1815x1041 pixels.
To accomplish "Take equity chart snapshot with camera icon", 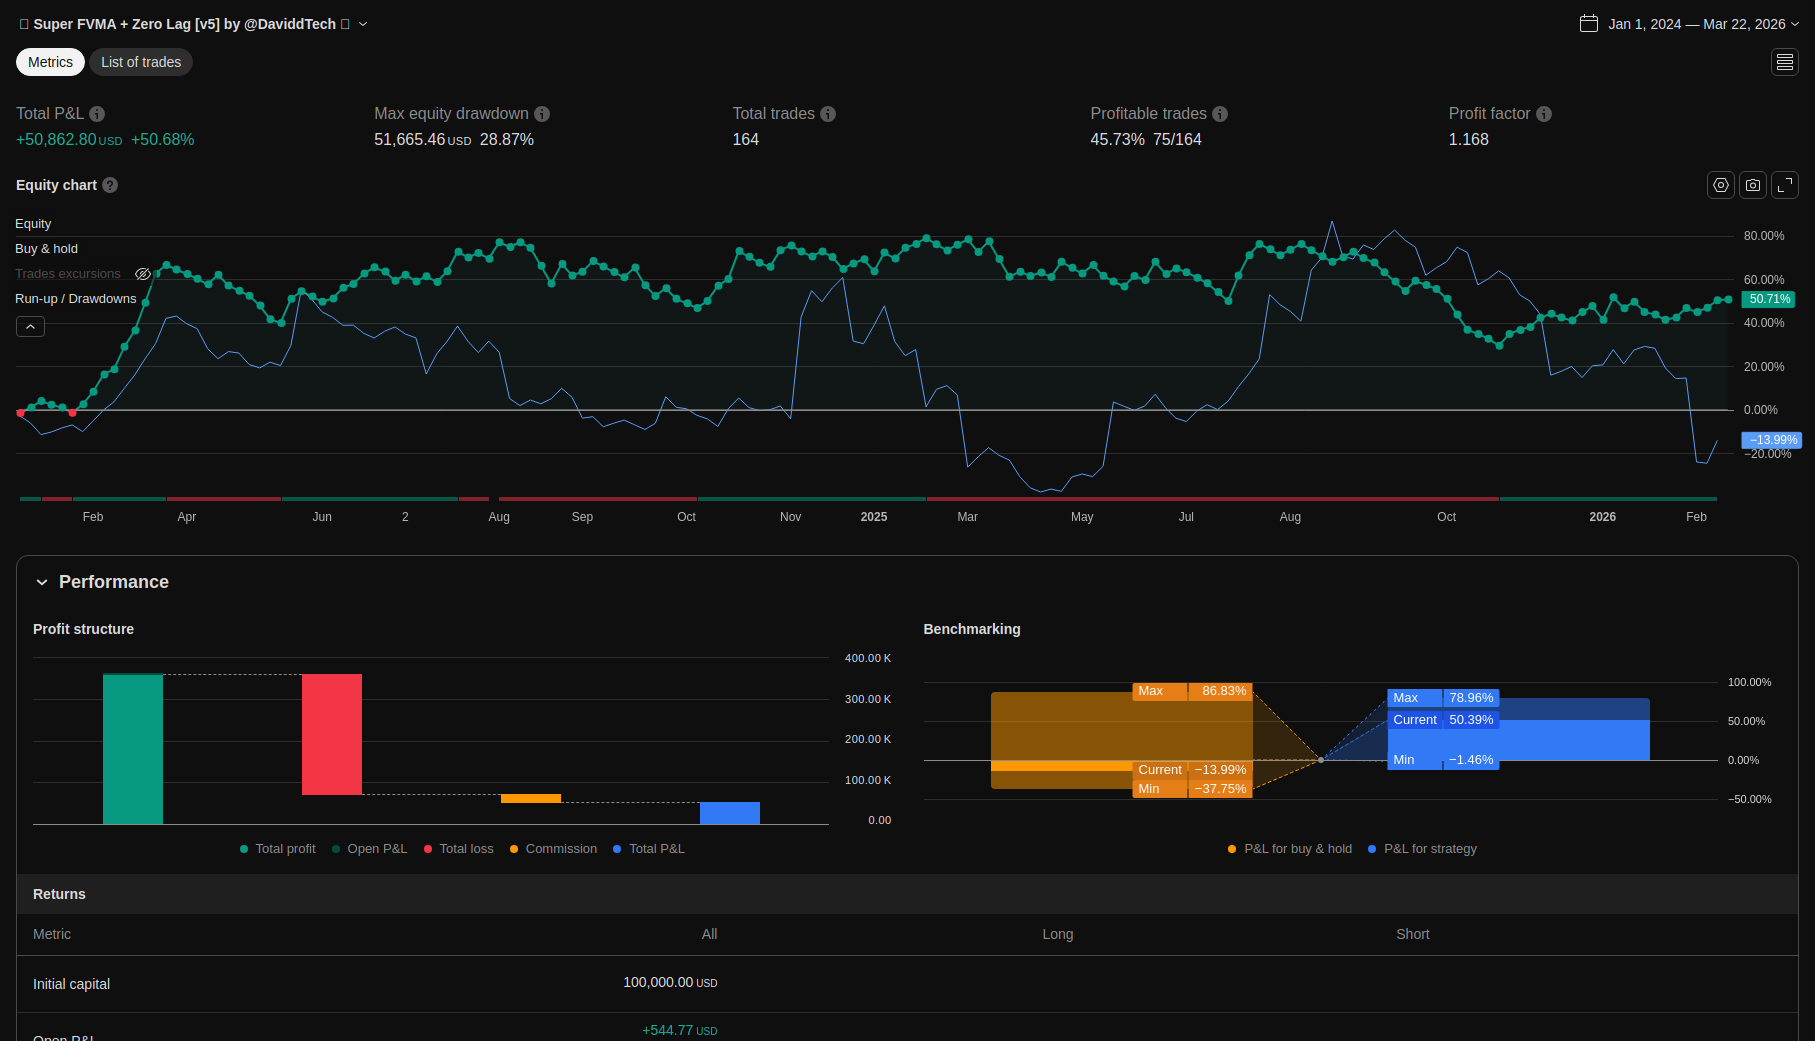I will point(1753,185).
